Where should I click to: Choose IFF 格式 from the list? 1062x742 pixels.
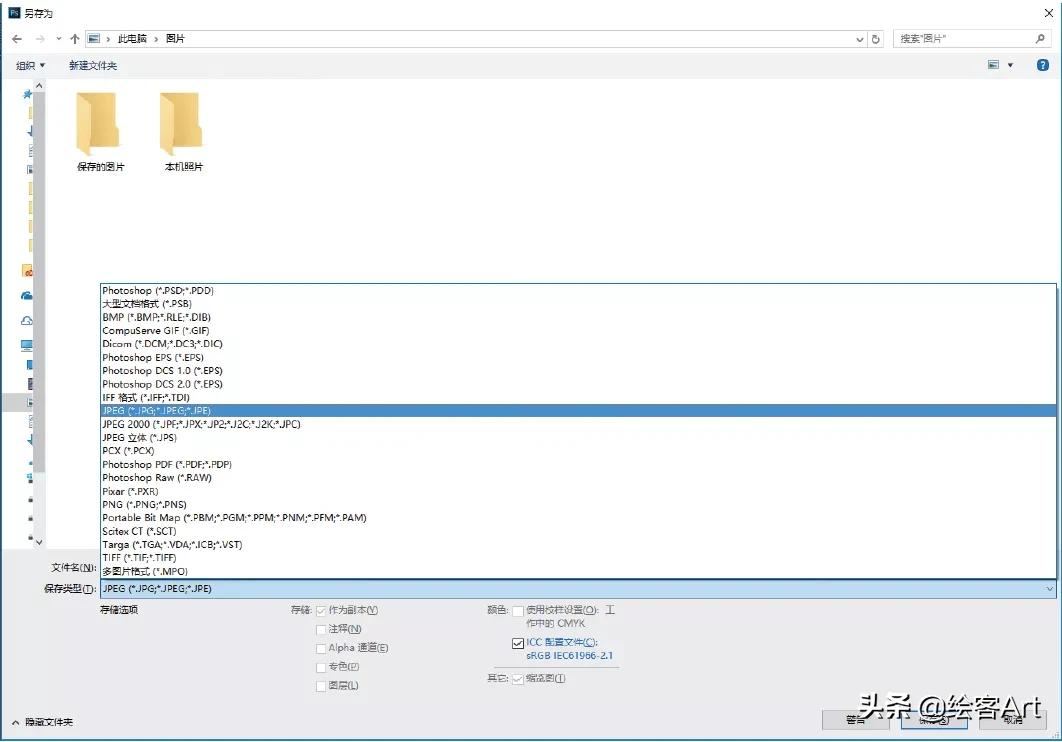pyautogui.click(x=578, y=397)
